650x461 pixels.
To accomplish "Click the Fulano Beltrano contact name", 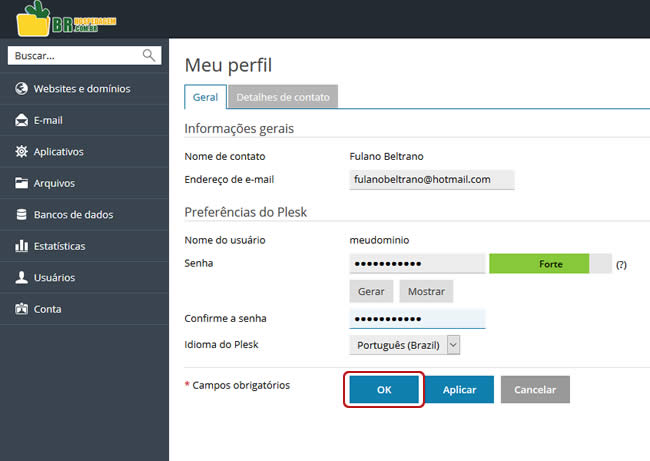I will [386, 156].
